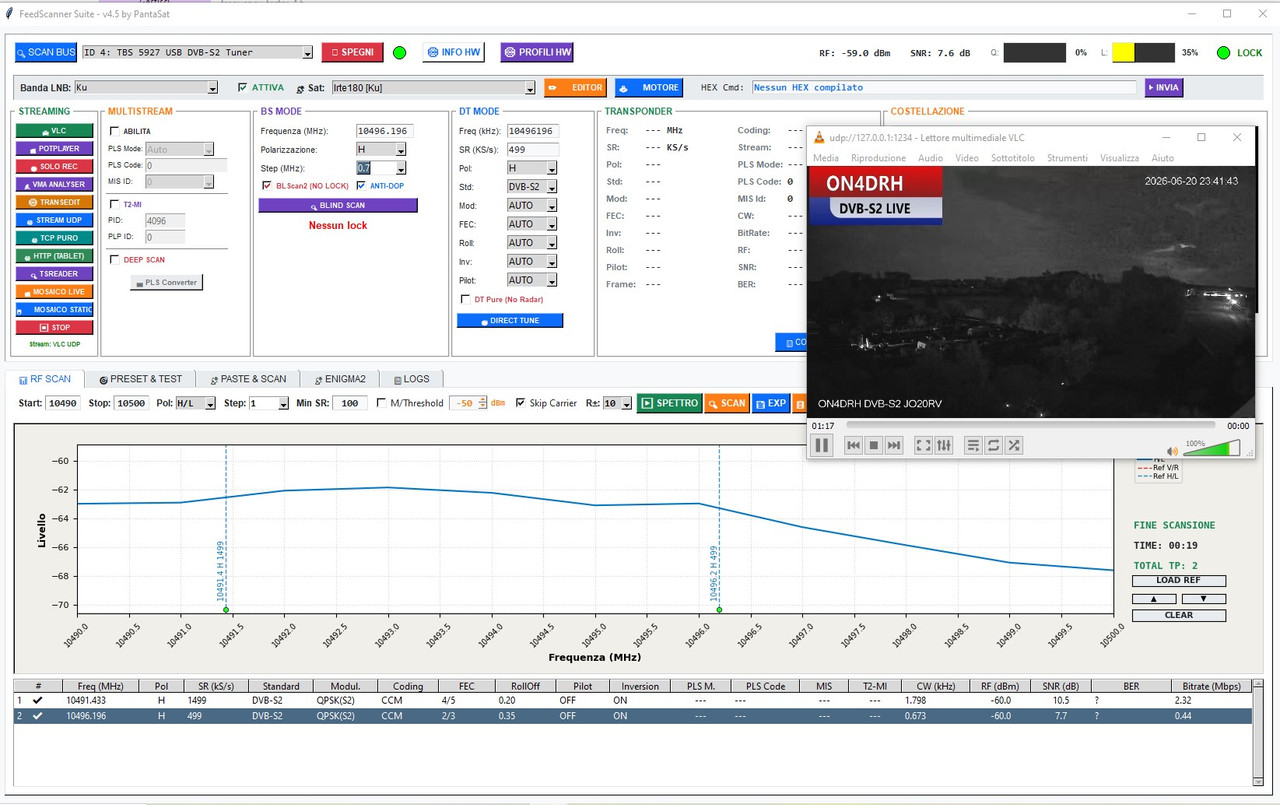
Task: Pause playback in VLC player
Action: coord(822,445)
